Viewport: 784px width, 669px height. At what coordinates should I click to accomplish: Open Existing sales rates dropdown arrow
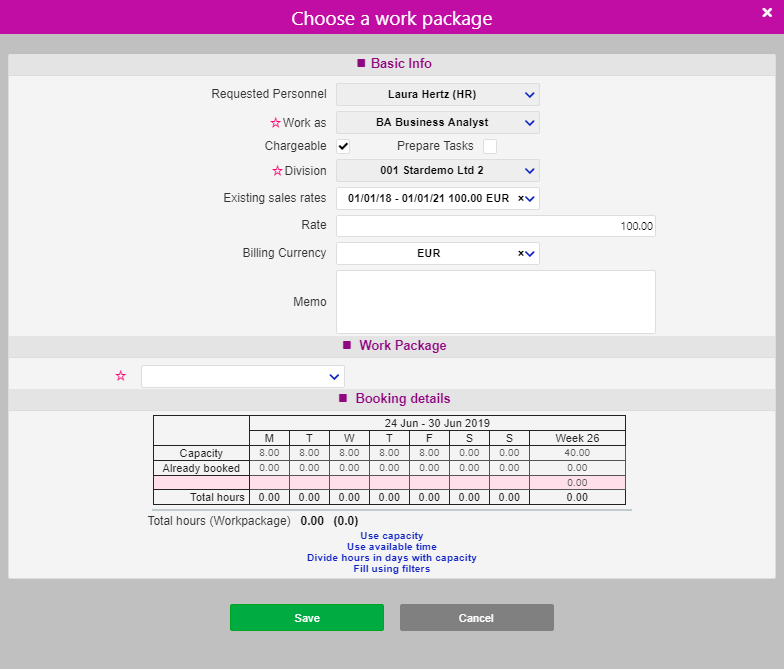coord(530,199)
